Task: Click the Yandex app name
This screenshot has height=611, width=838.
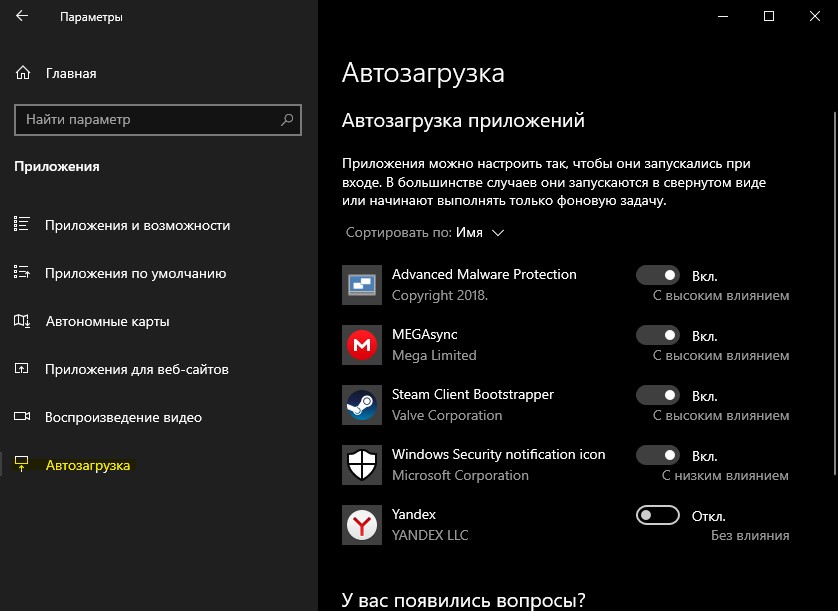Action: (x=414, y=514)
